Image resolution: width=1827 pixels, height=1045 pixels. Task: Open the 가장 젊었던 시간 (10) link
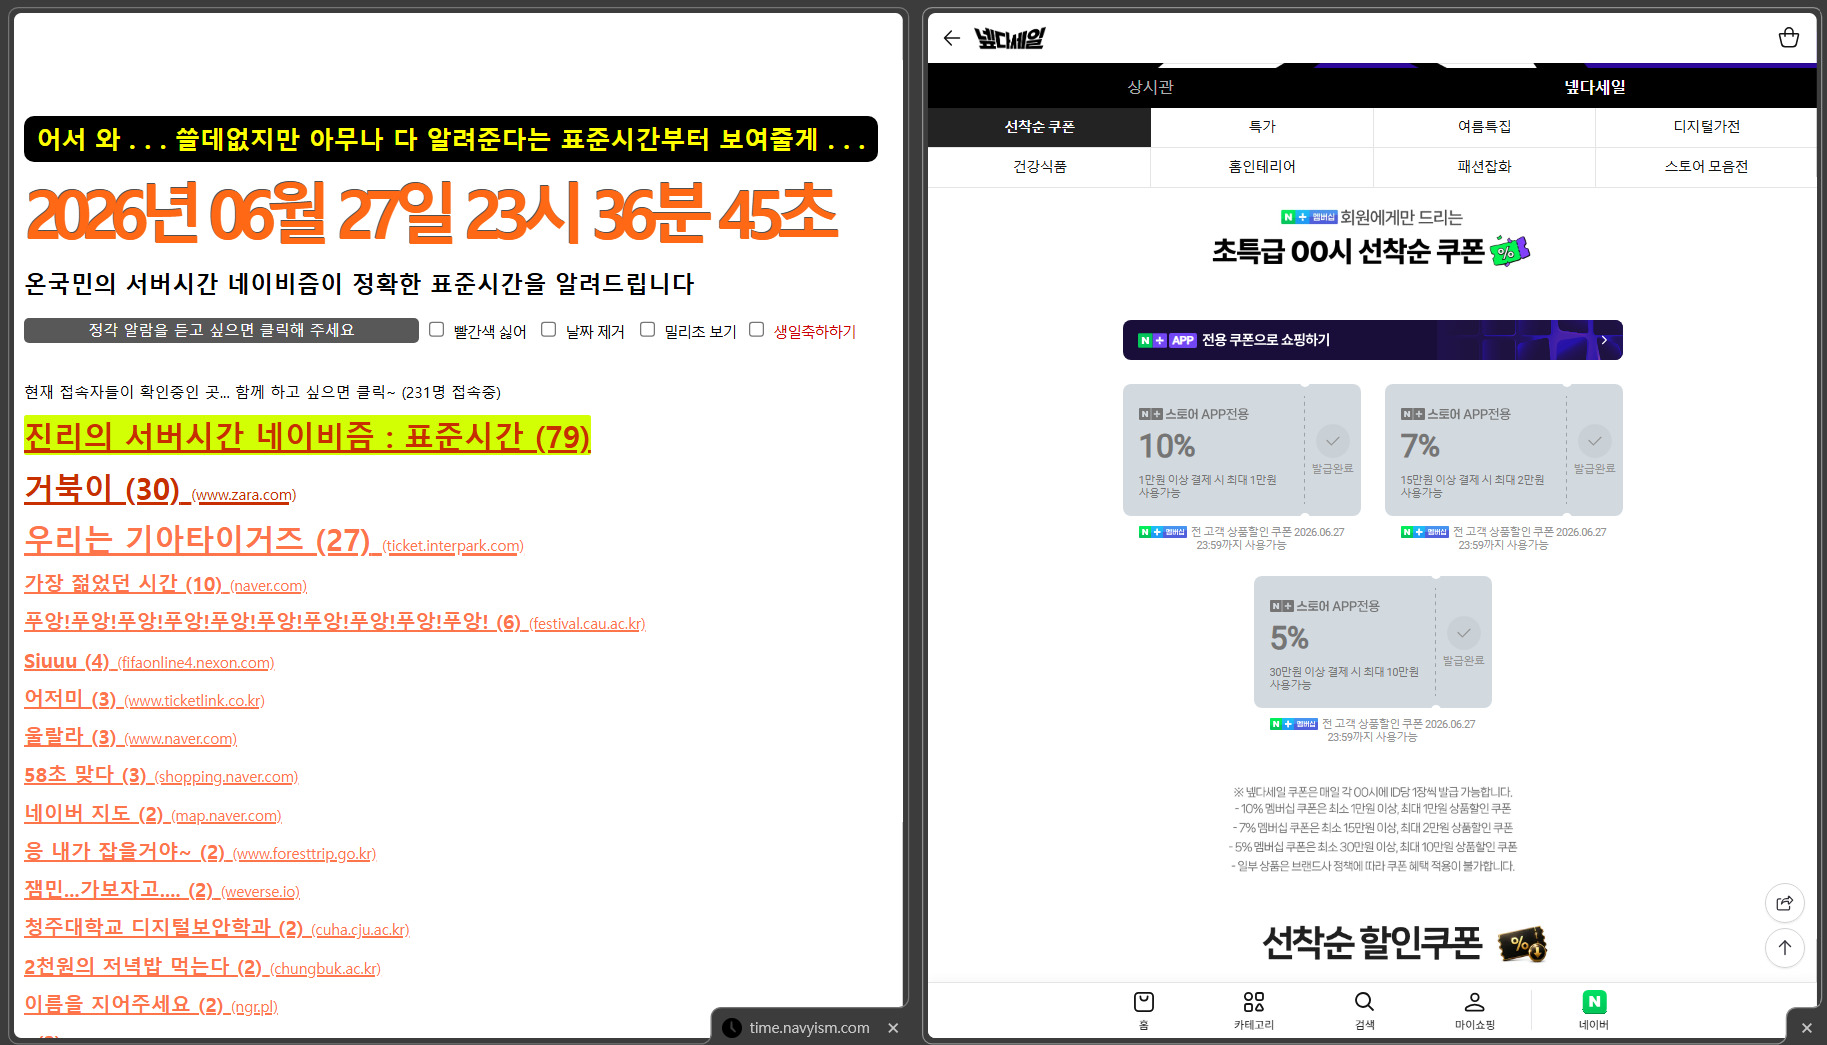(x=165, y=584)
